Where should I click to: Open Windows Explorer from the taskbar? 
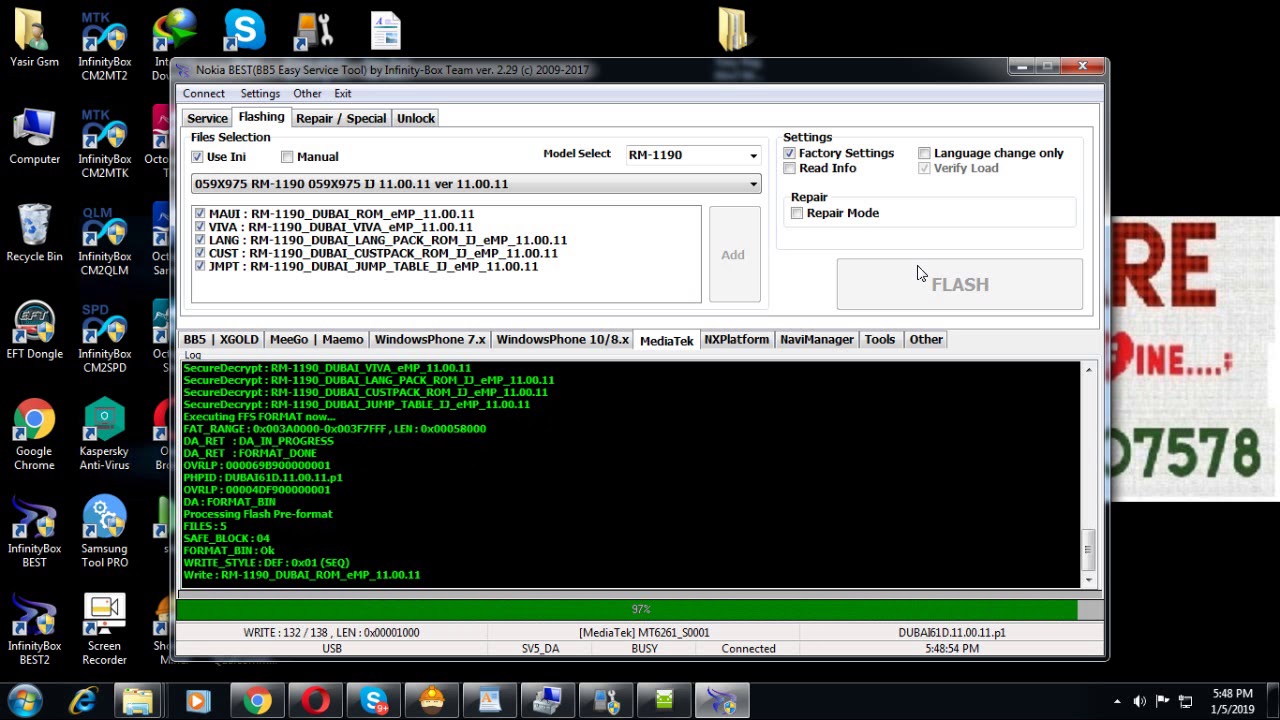(x=138, y=701)
